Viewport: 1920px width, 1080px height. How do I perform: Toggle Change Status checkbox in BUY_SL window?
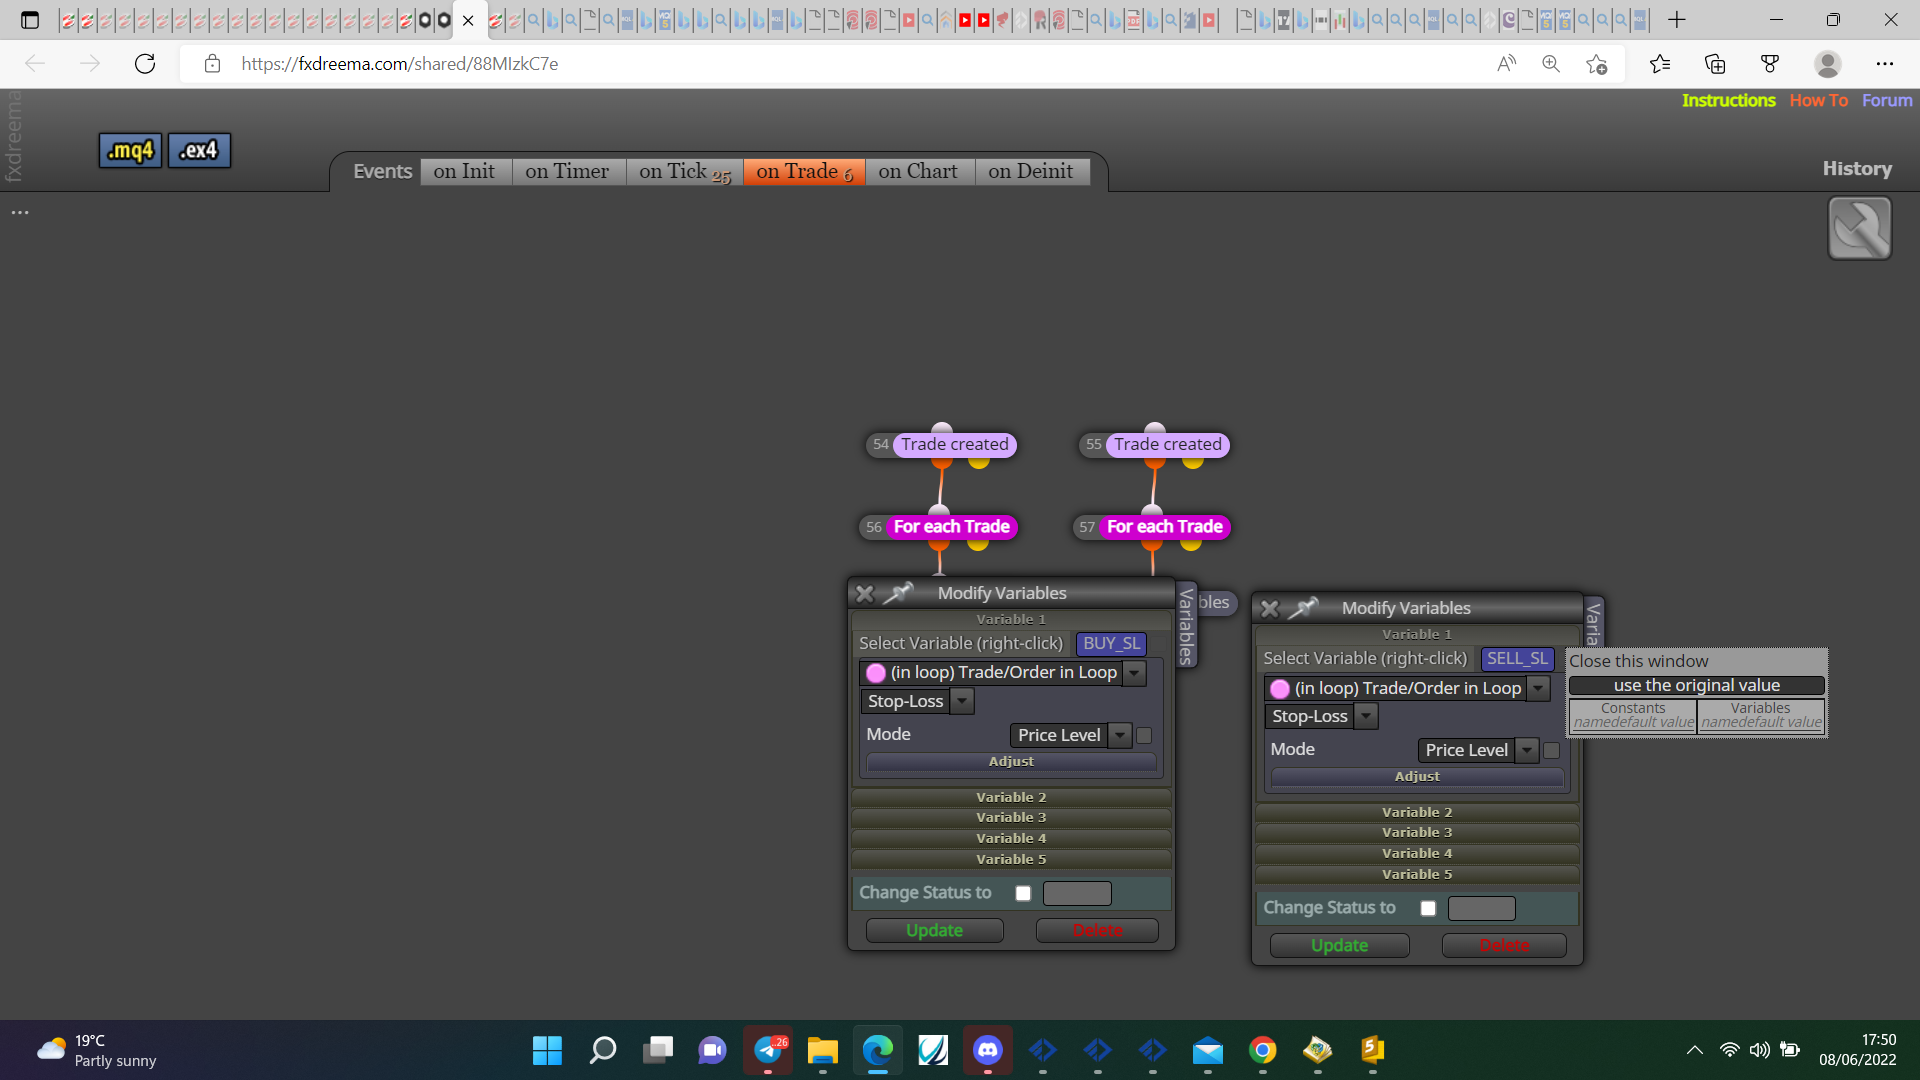click(x=1023, y=893)
